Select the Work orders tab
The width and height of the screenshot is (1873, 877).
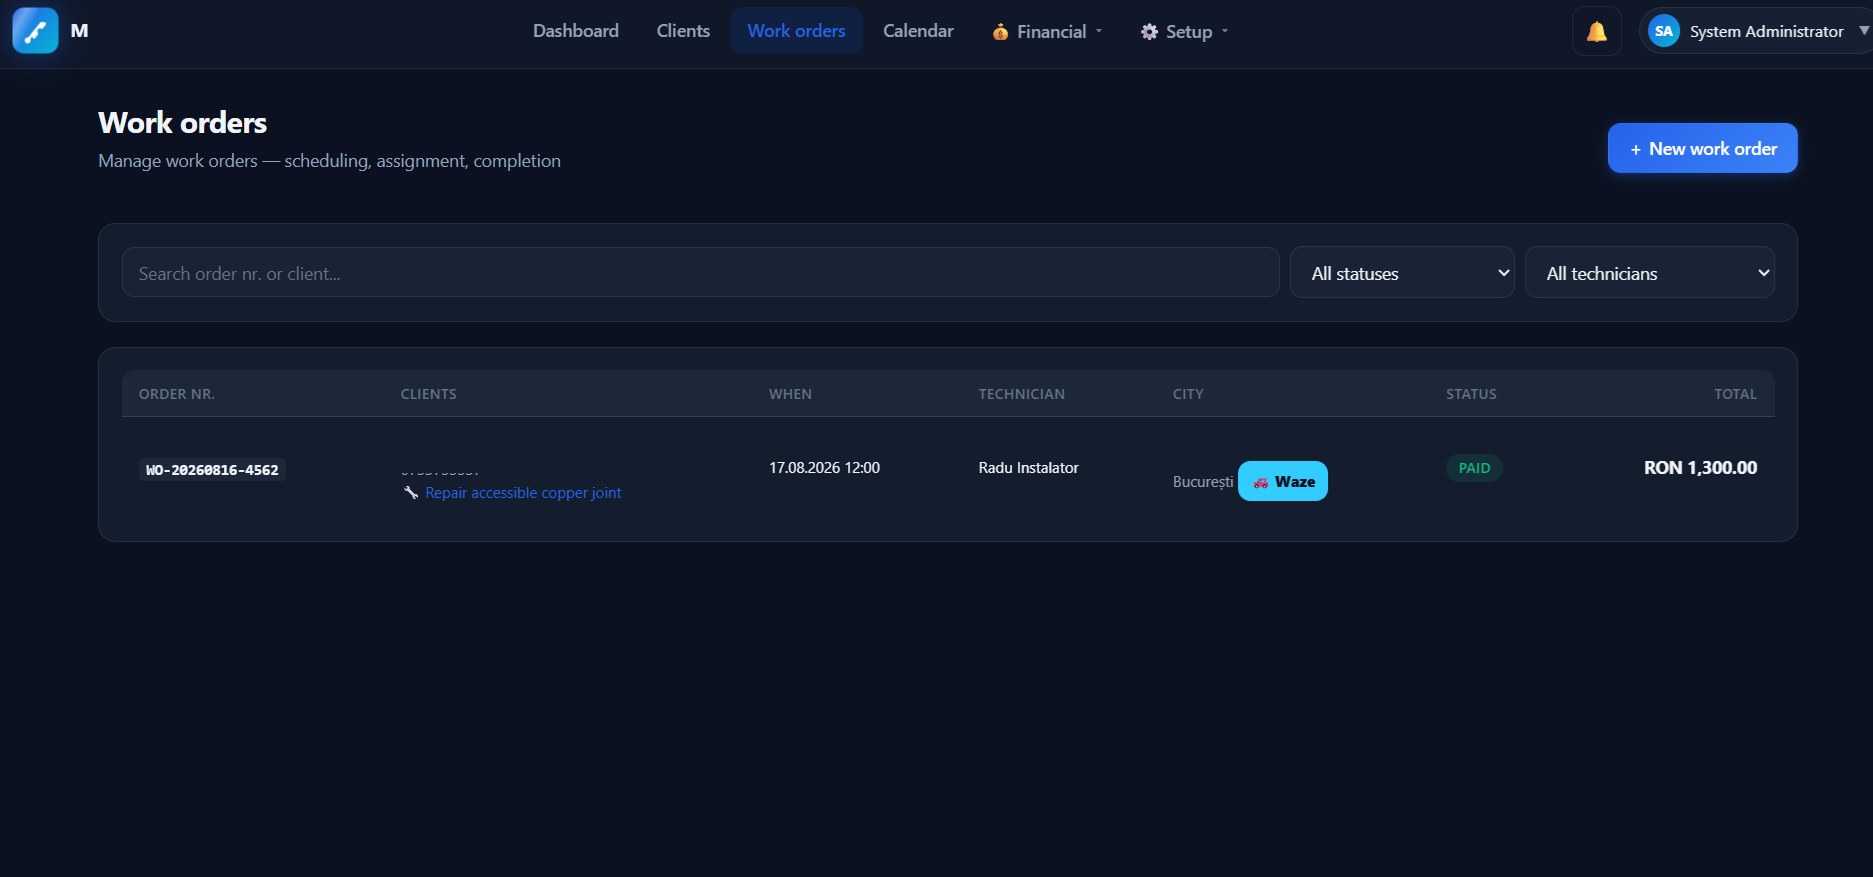point(796,31)
